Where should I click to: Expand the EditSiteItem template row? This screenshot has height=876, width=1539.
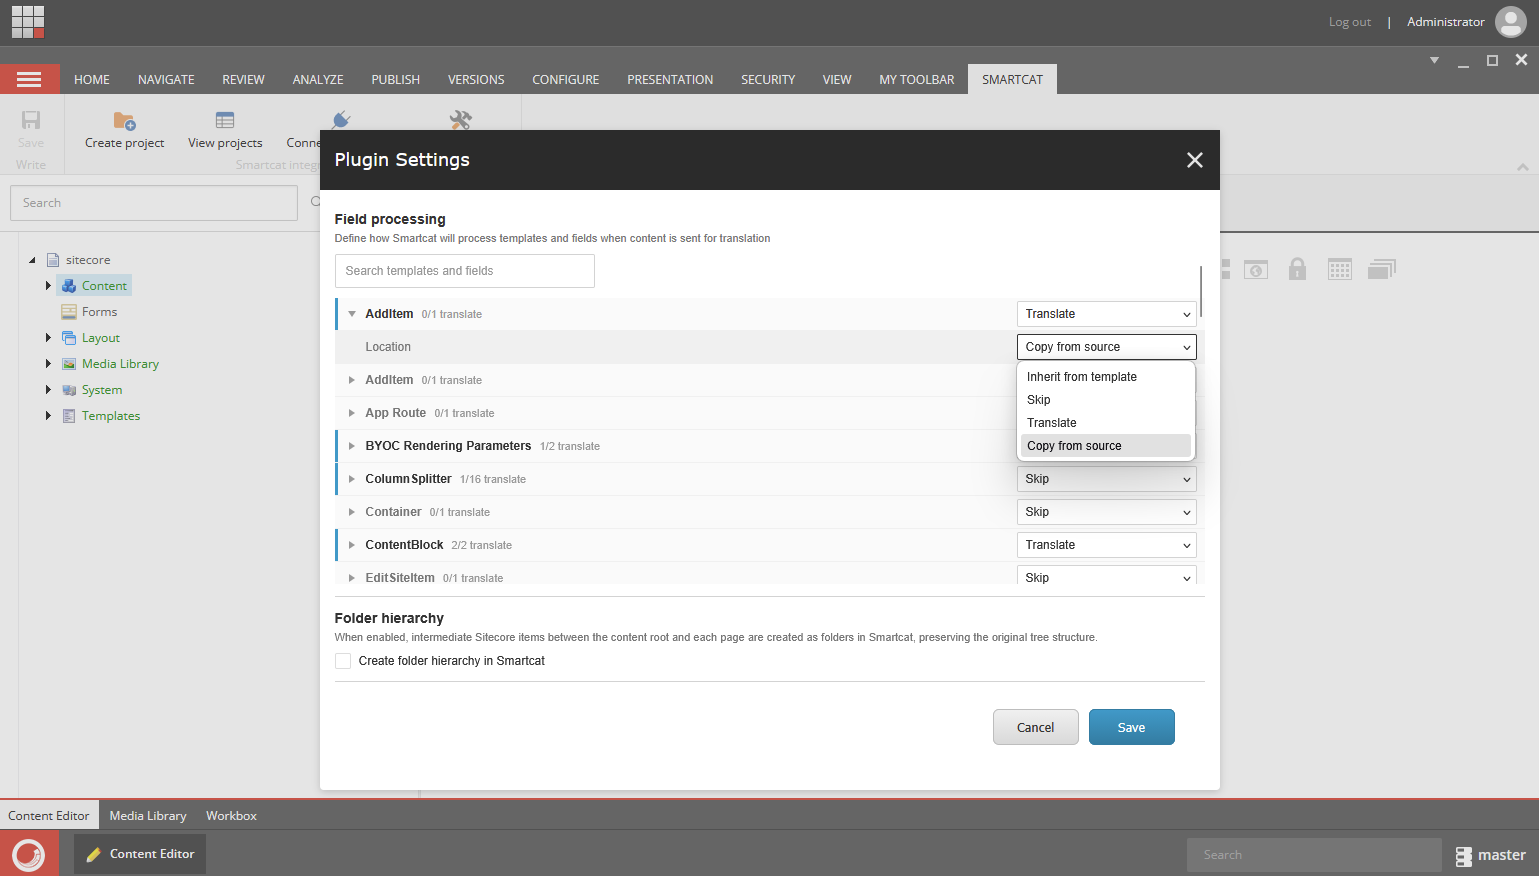tap(352, 578)
